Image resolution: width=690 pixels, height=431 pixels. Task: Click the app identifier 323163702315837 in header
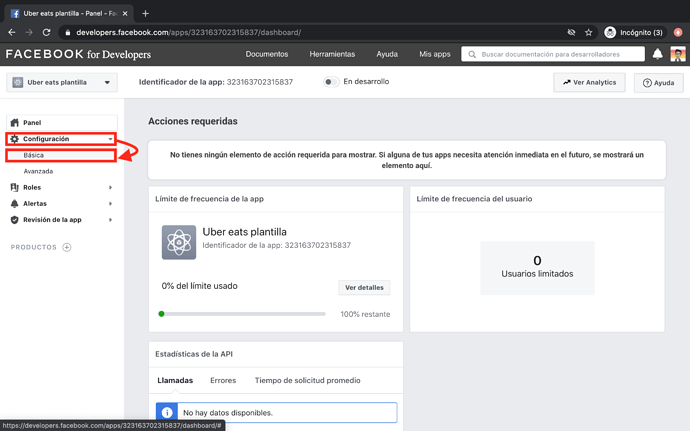(x=260, y=82)
